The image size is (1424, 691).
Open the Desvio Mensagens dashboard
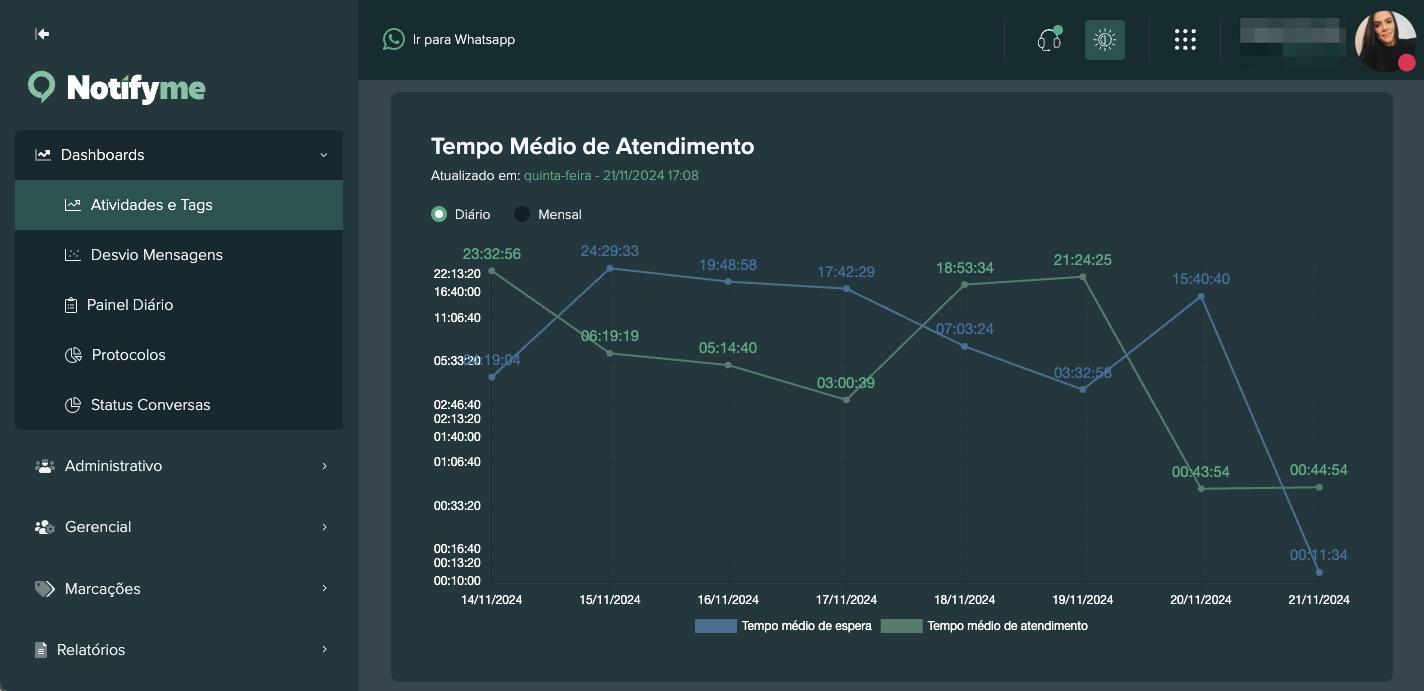point(156,255)
